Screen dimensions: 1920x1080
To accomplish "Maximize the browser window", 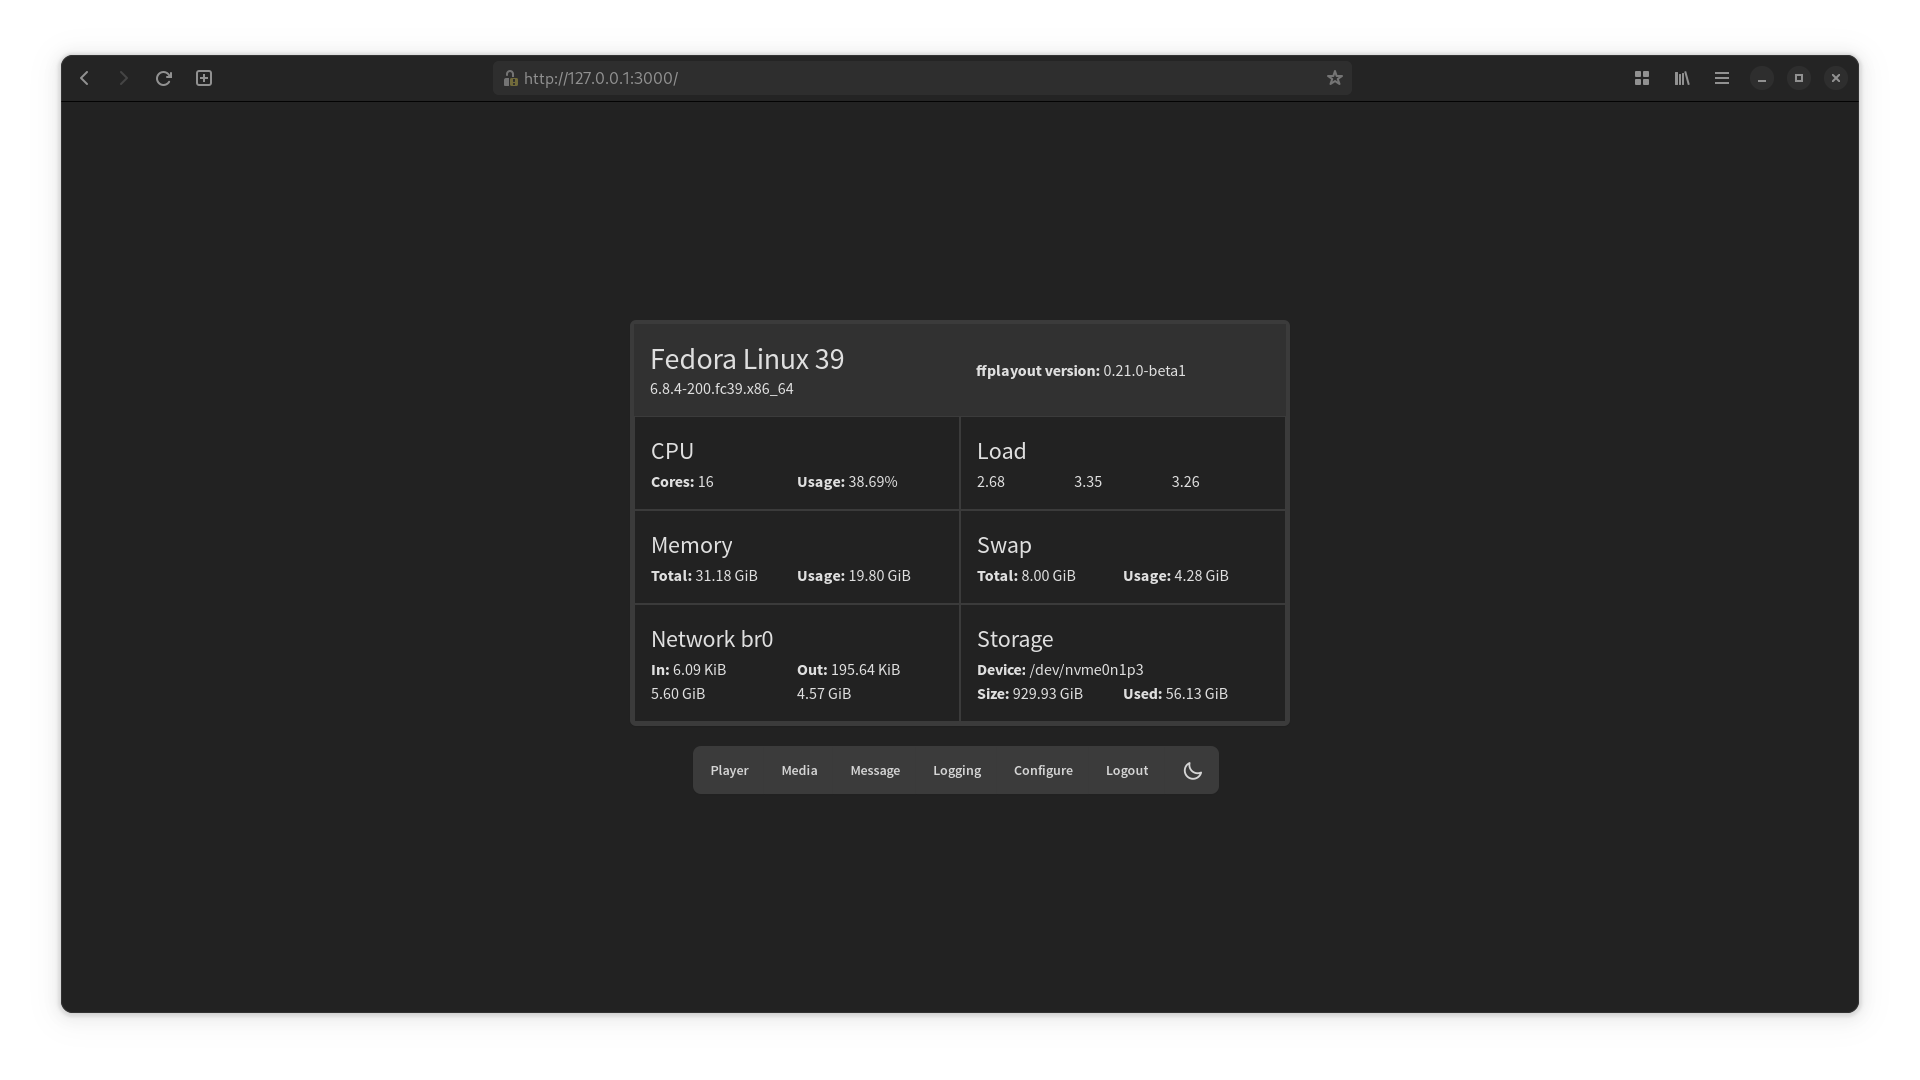I will tap(1799, 78).
